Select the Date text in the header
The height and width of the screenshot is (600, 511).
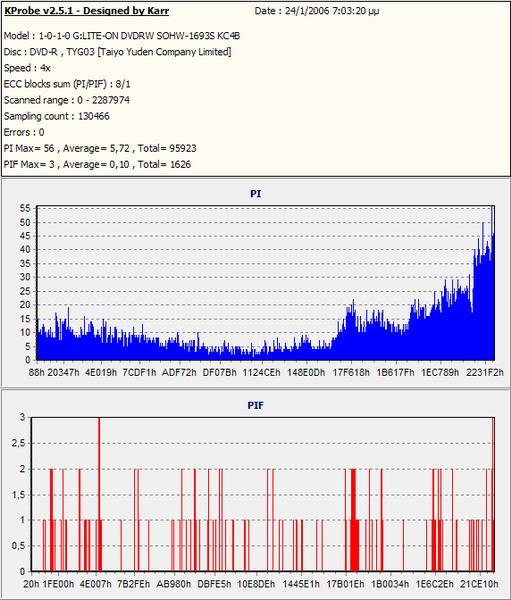[317, 11]
